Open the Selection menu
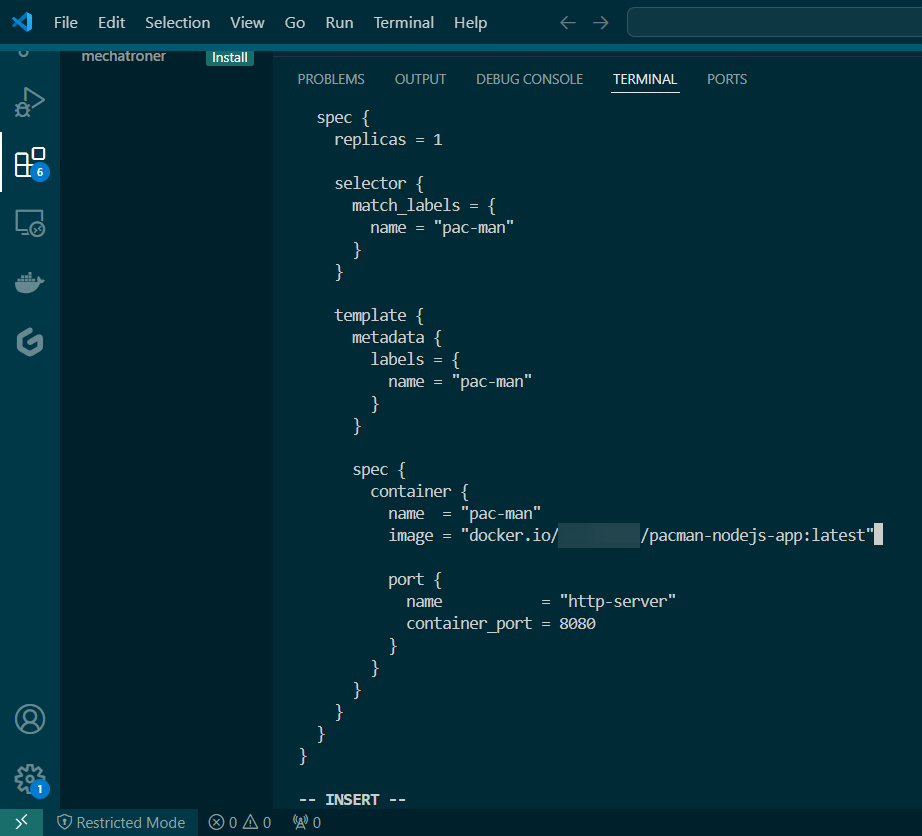 point(177,22)
